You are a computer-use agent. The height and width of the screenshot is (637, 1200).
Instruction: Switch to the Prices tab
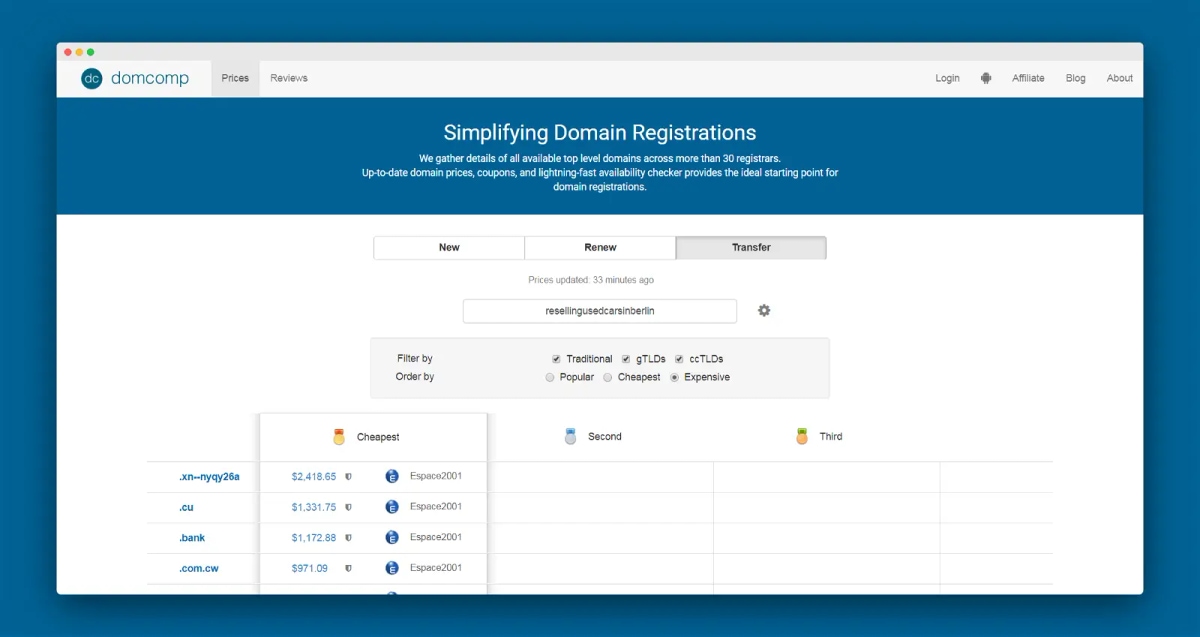(x=235, y=78)
